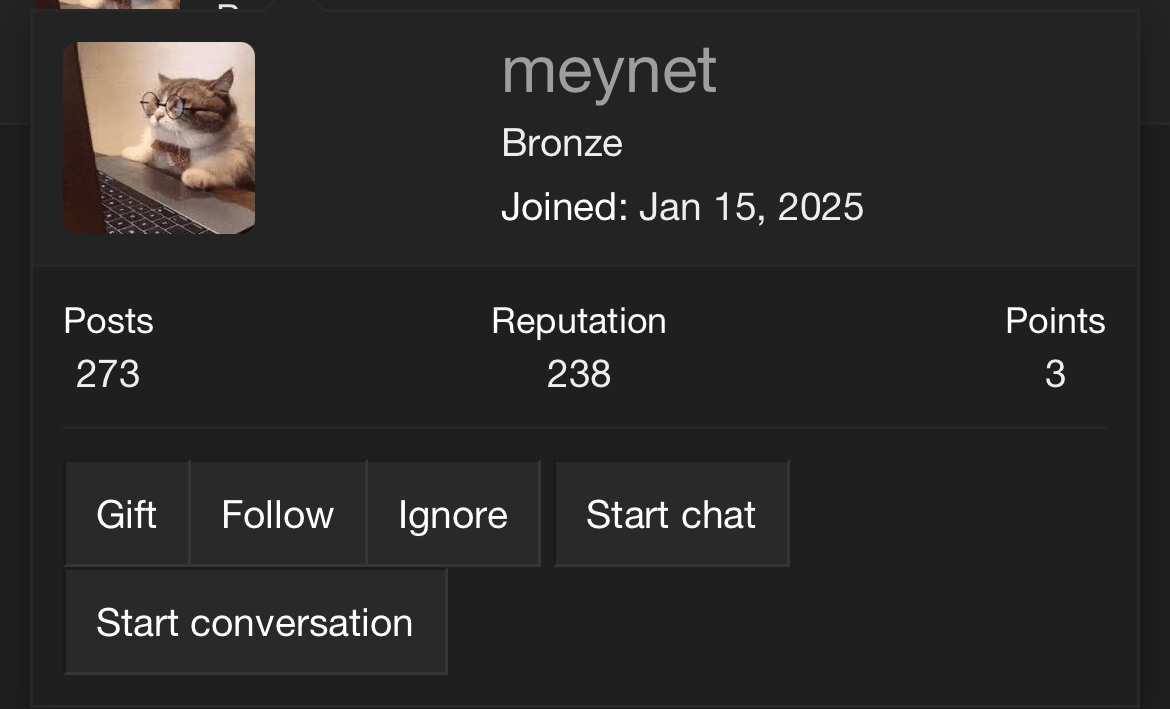Click the meynet username heading
The image size is (1170, 709).
609,70
